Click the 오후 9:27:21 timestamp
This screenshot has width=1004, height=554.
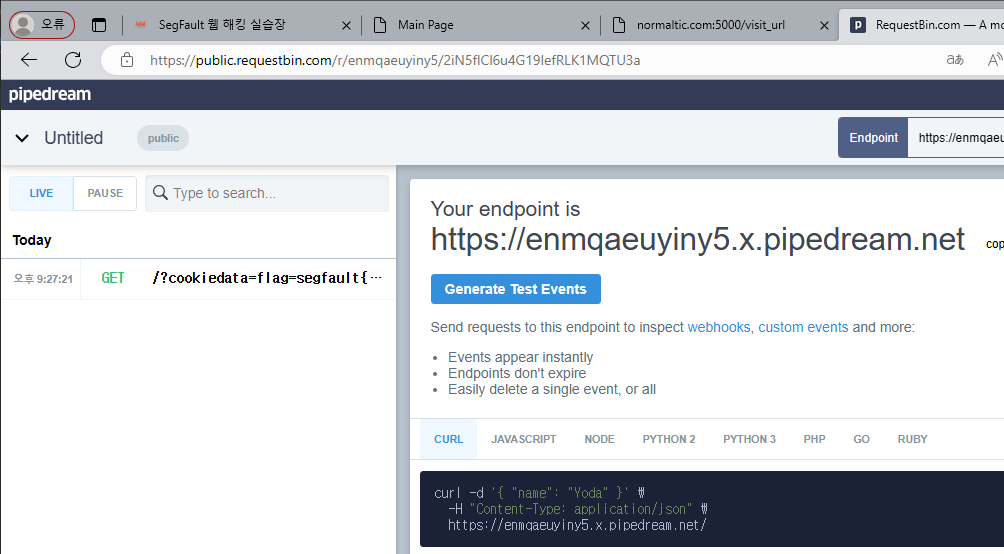(44, 279)
